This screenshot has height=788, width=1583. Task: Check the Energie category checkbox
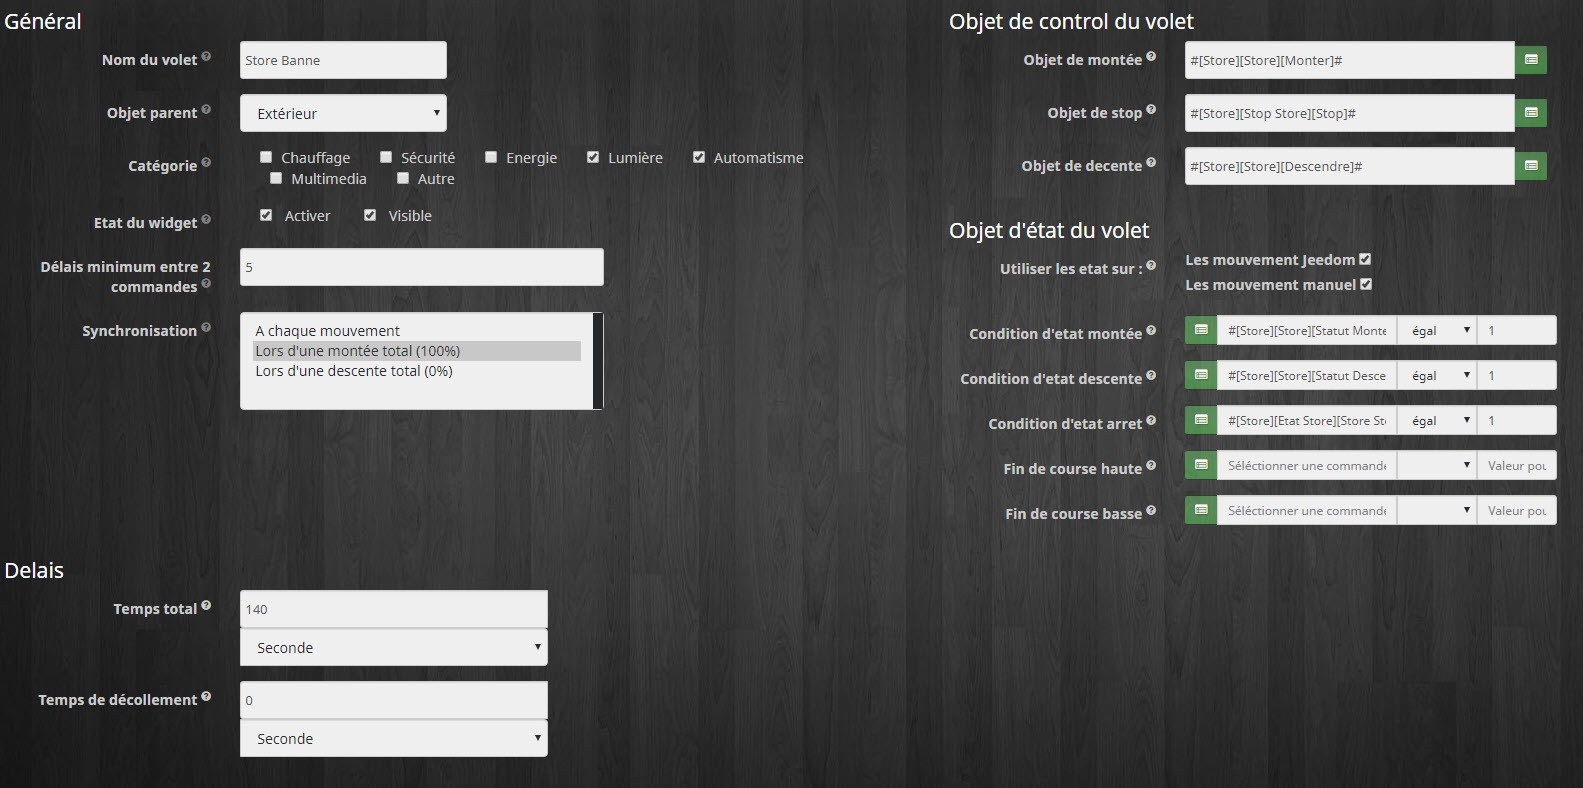491,157
